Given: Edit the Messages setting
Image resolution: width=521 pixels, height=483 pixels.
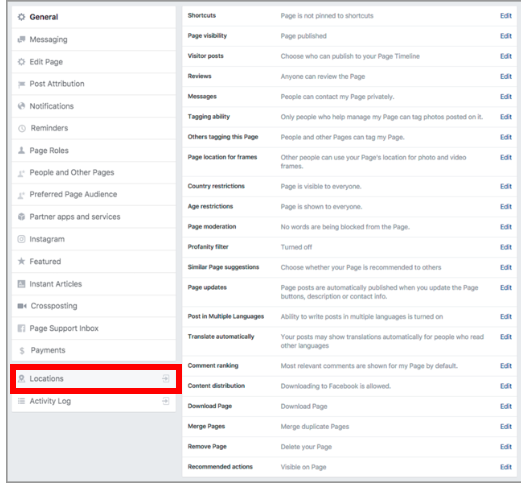Looking at the screenshot, I should (x=506, y=97).
